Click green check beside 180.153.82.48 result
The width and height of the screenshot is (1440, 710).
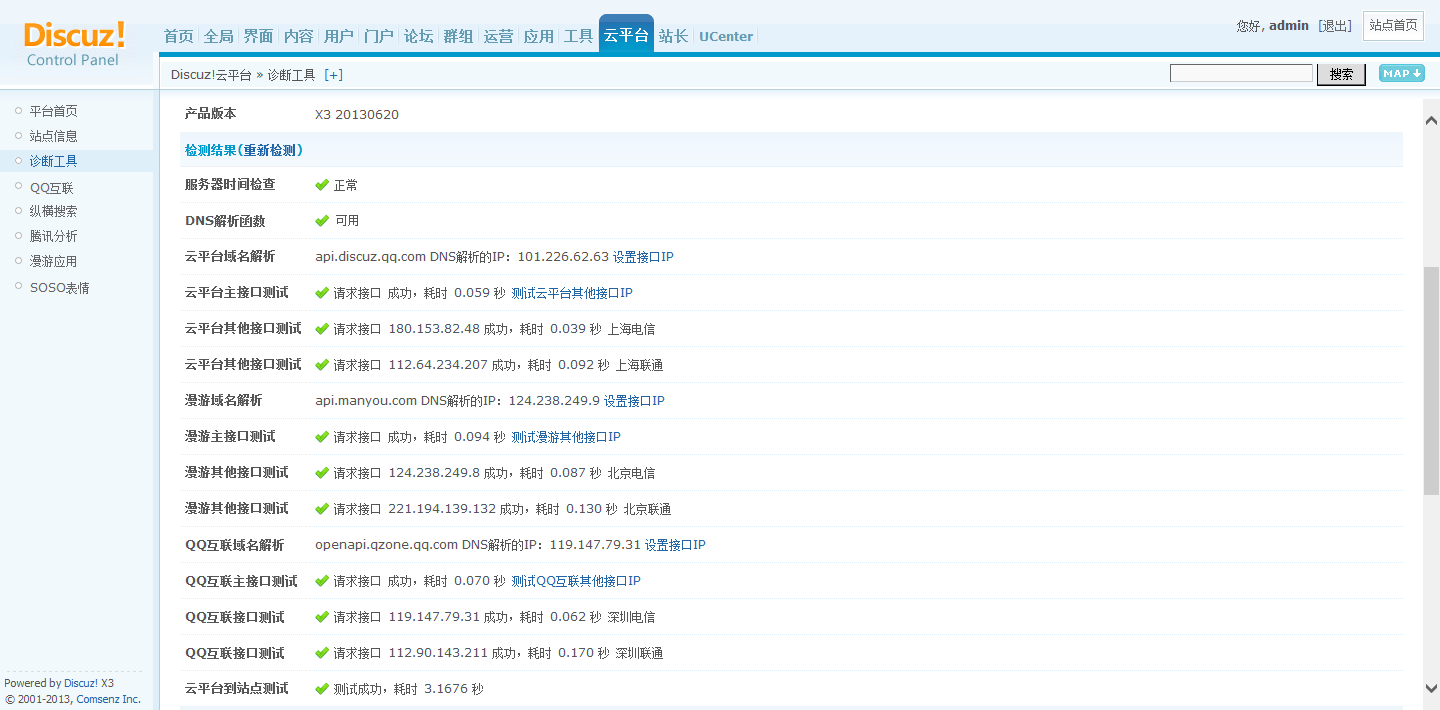(x=322, y=329)
